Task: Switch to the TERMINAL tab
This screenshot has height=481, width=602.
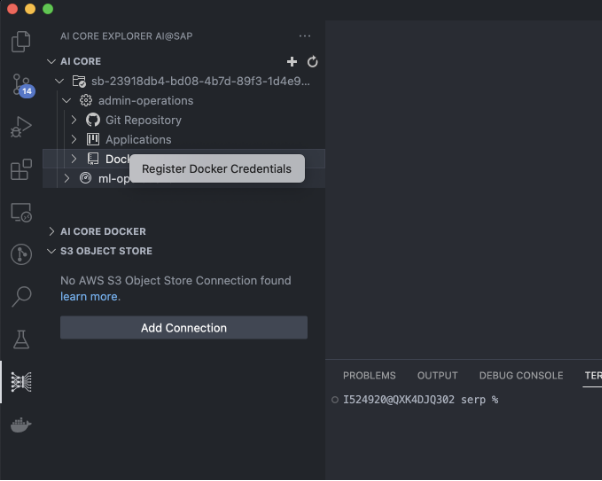Action: pyautogui.click(x=593, y=375)
